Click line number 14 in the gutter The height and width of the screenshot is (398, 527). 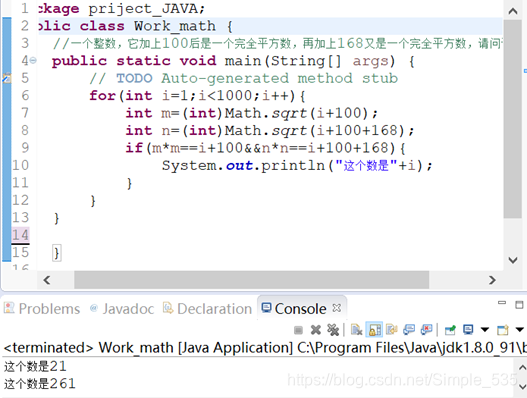click(x=20, y=235)
